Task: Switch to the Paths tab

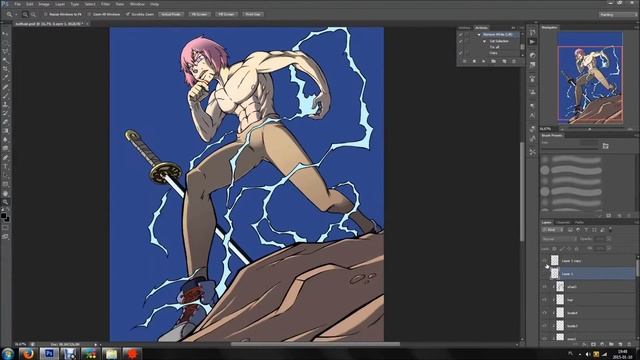Action: 579,222
